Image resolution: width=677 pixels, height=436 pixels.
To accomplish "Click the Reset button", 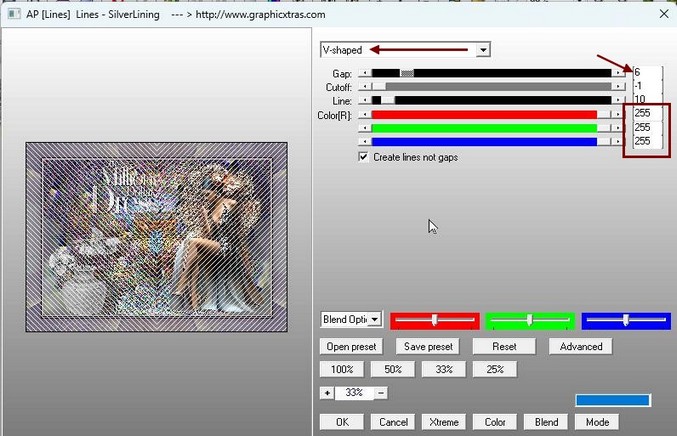I will (x=503, y=346).
